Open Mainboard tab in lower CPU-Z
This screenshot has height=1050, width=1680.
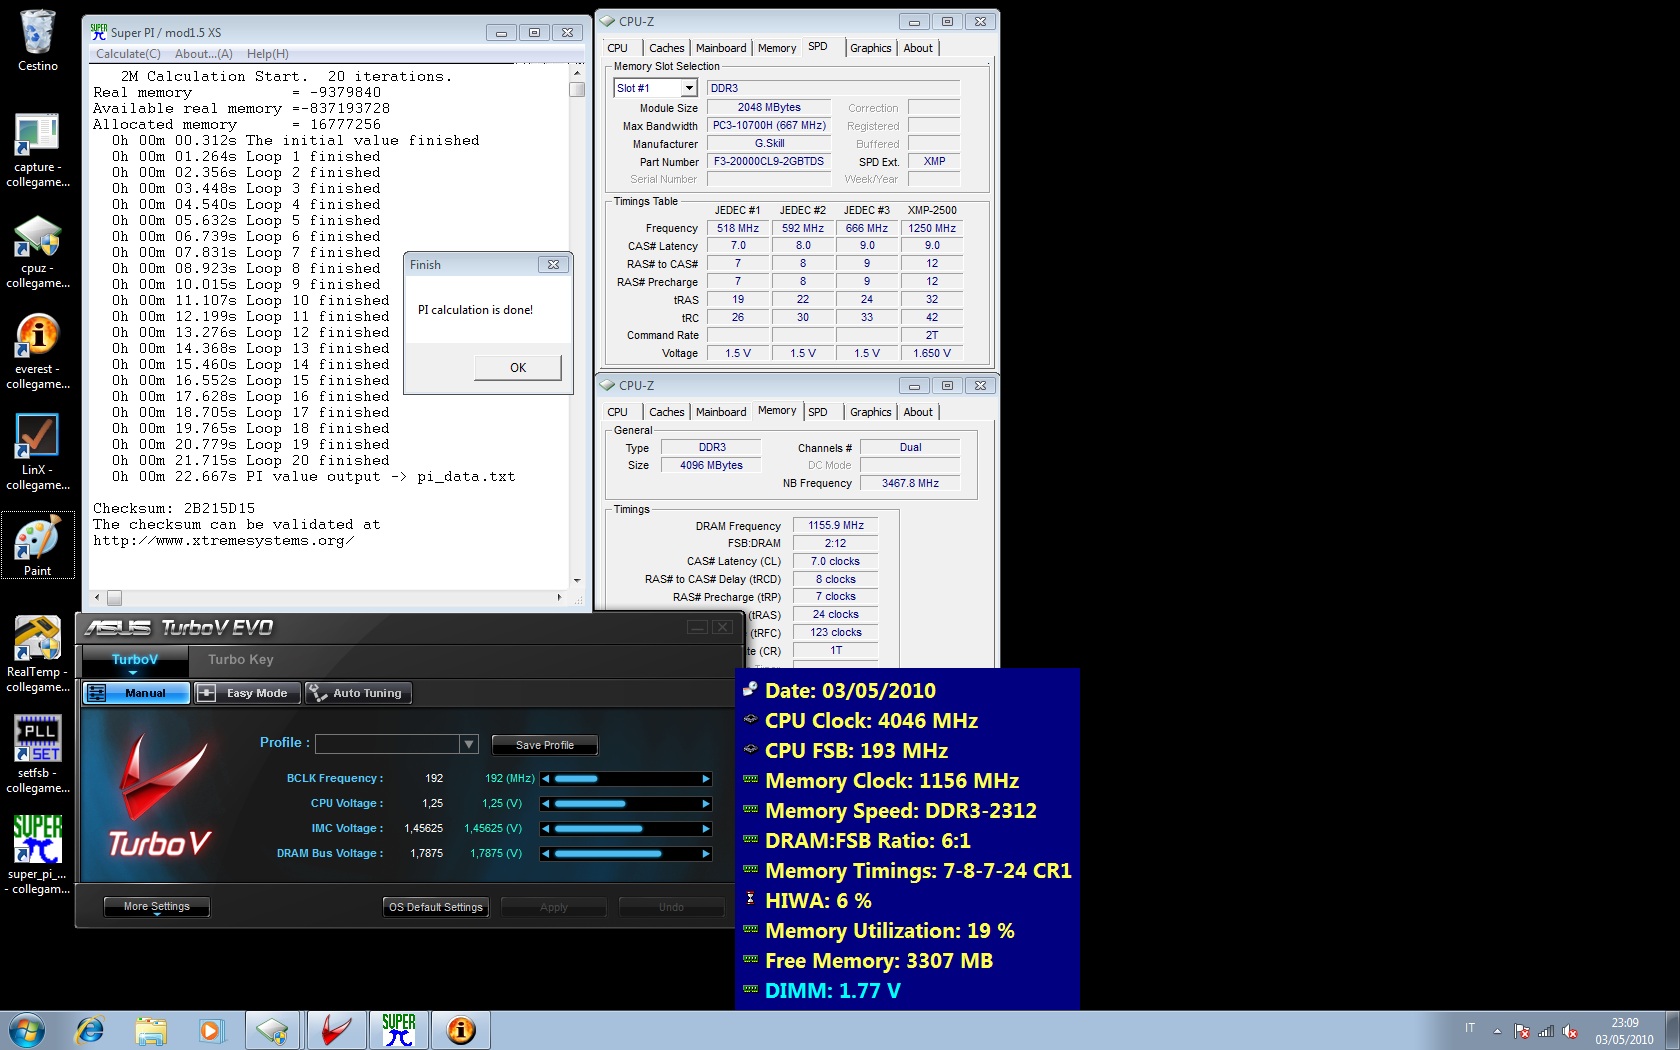[721, 412]
